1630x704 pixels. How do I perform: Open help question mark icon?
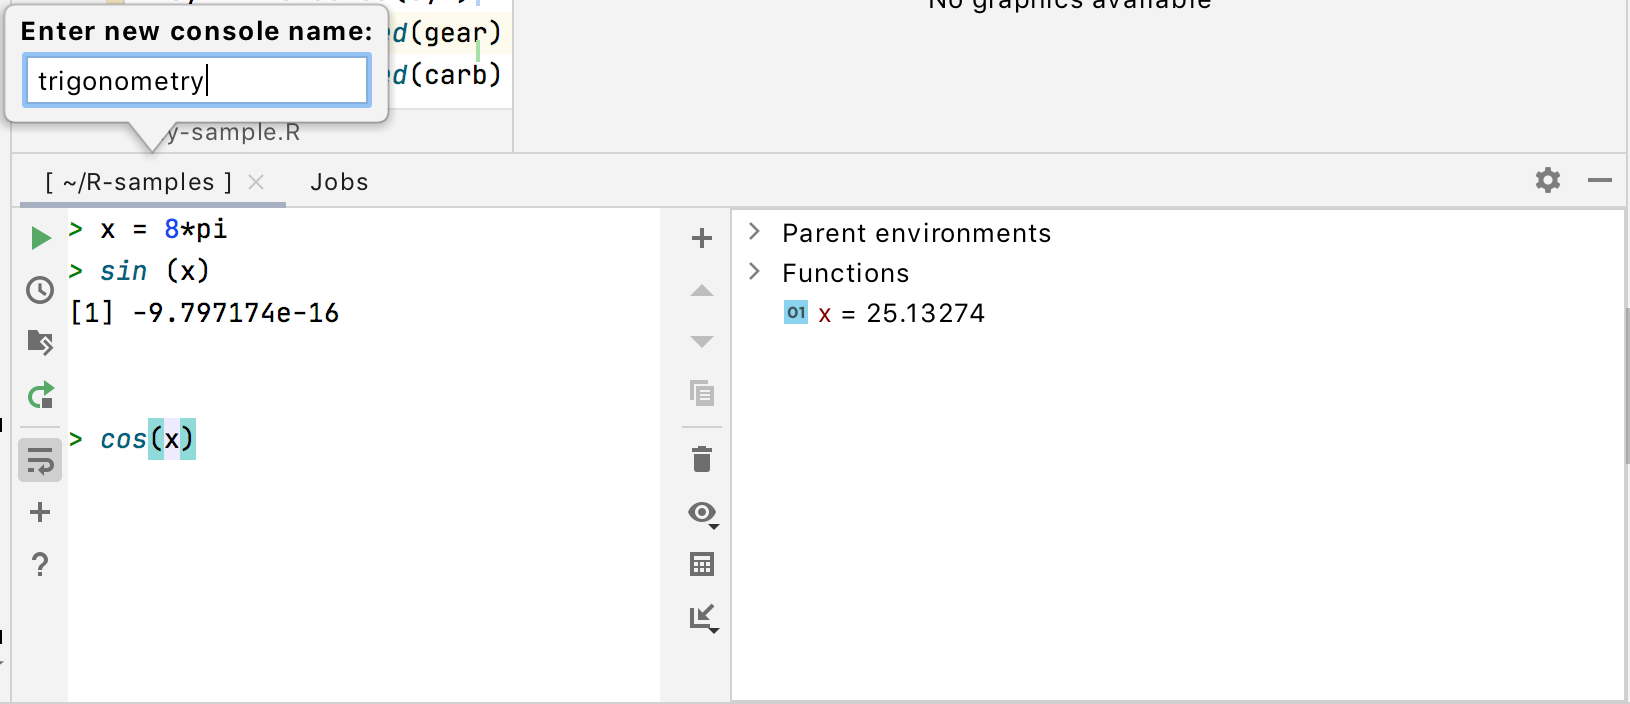point(40,565)
